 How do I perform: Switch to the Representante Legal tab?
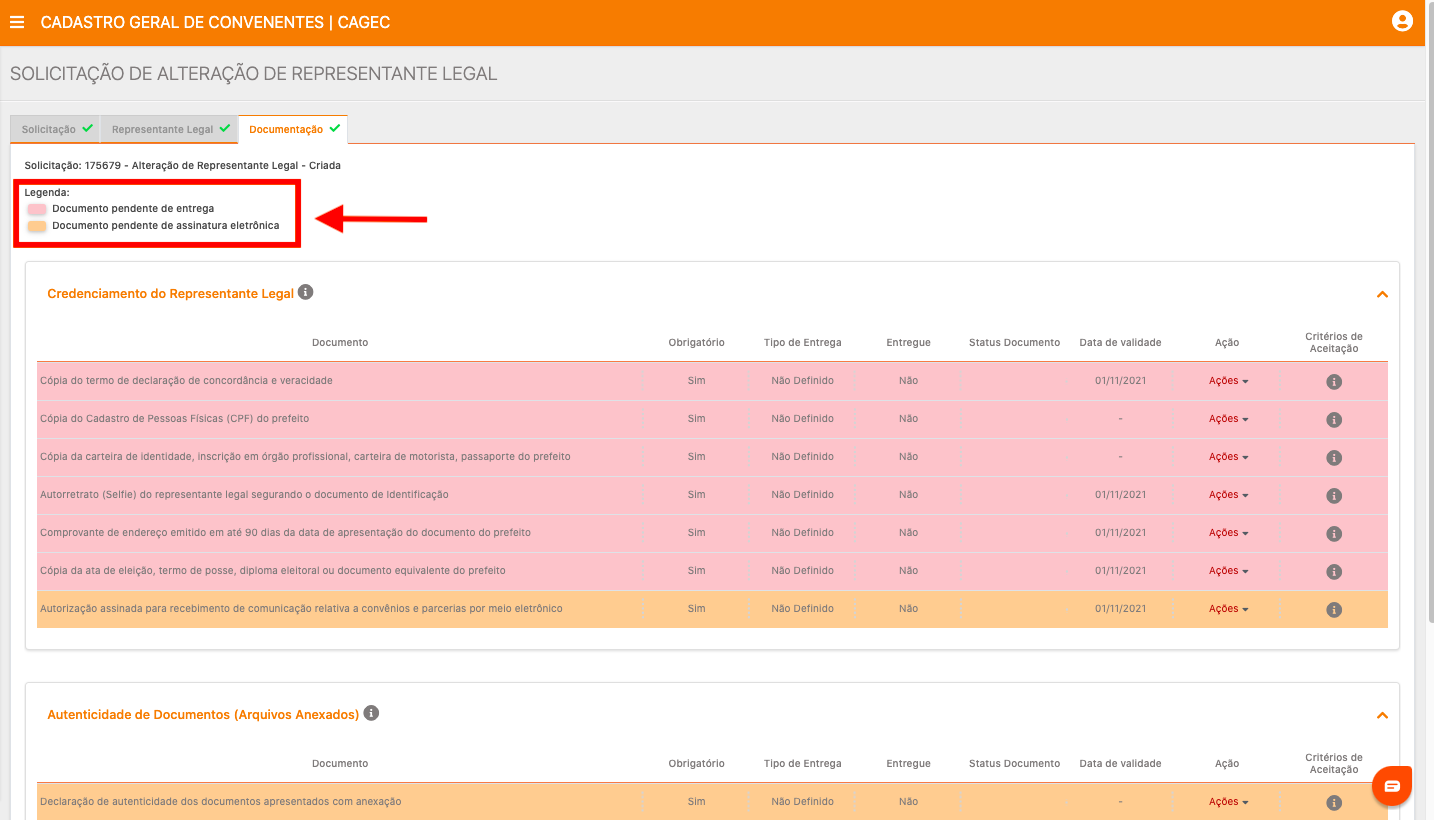click(169, 130)
